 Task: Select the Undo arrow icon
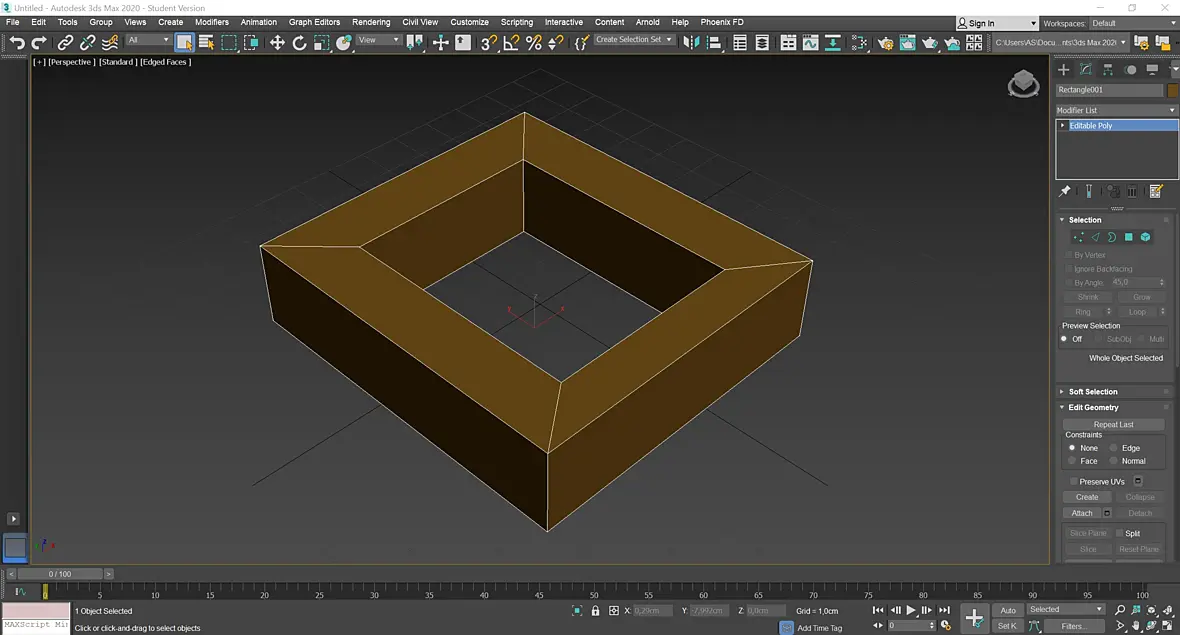(17, 43)
